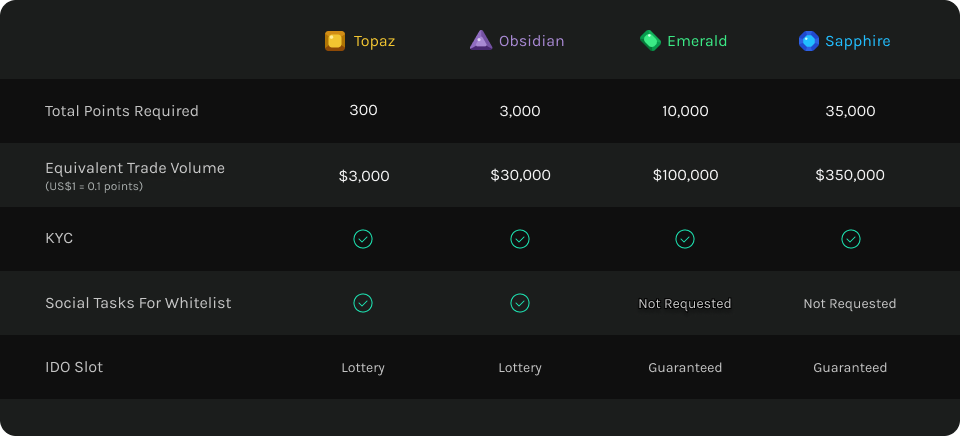Select the Topaz tier heading
The image size is (960, 436).
tap(360, 41)
